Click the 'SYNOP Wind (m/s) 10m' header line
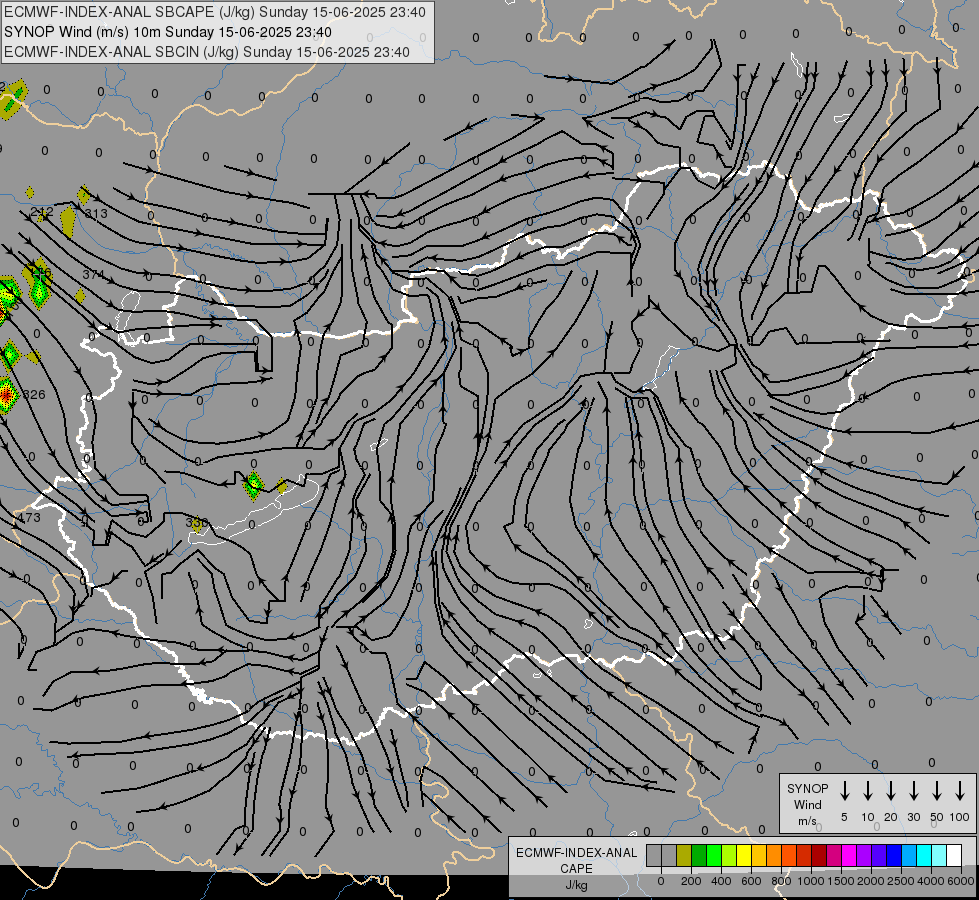The width and height of the screenshot is (979, 900). click(x=167, y=32)
